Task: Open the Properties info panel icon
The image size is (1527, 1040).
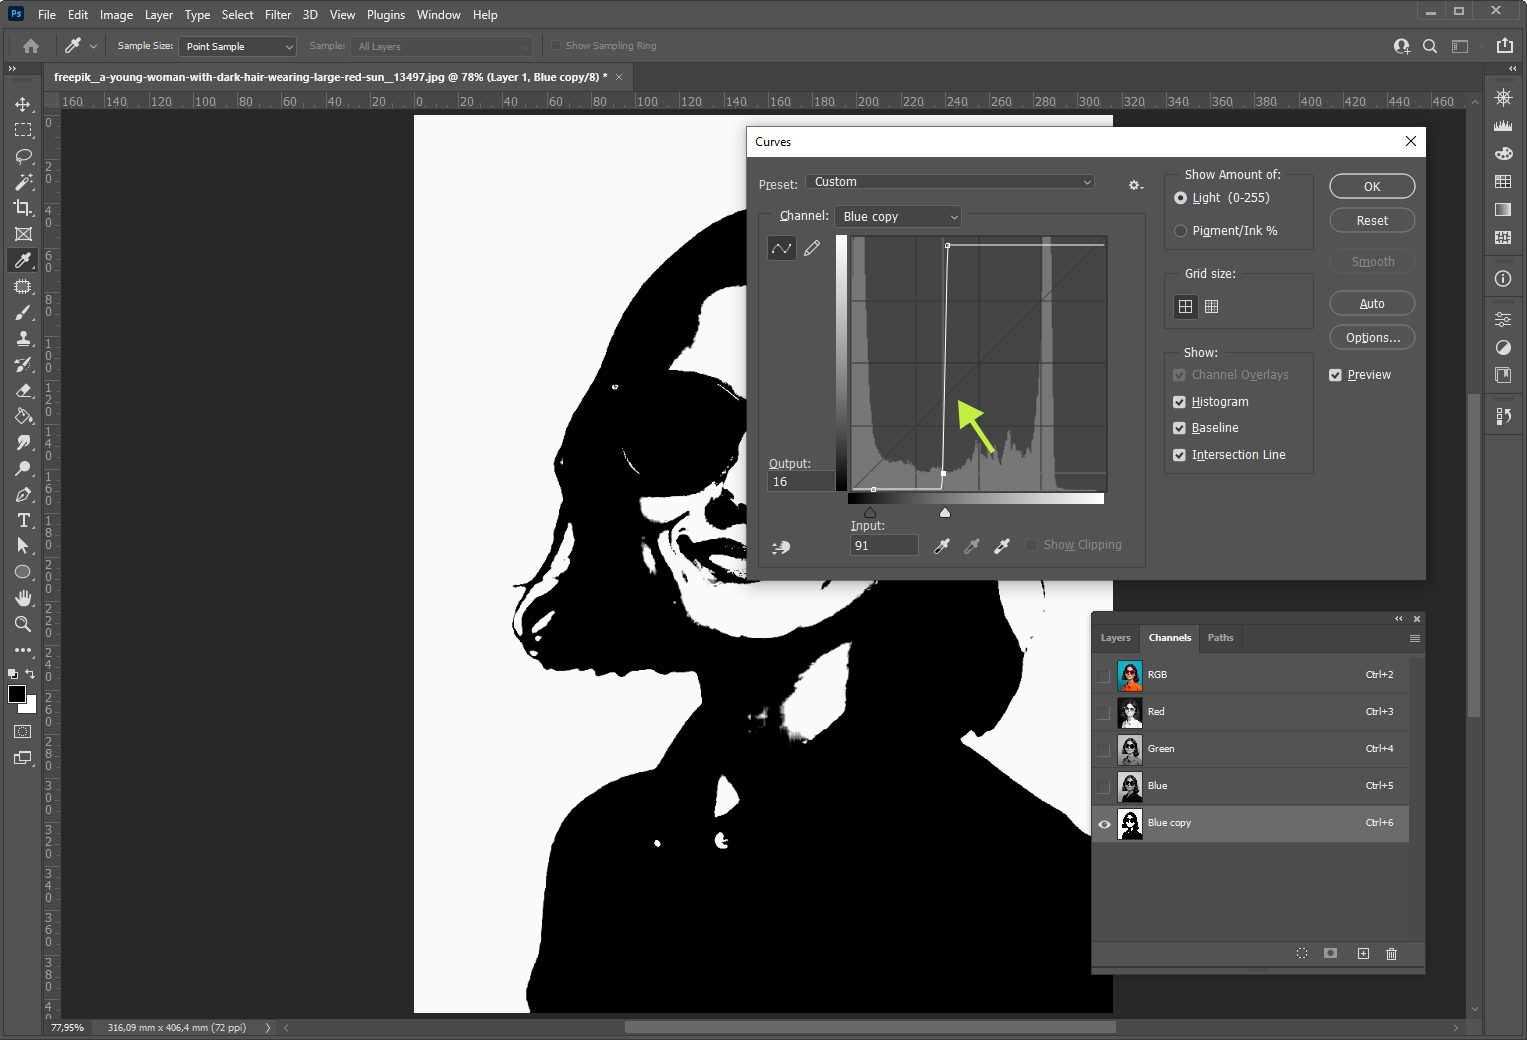Action: 1503,279
